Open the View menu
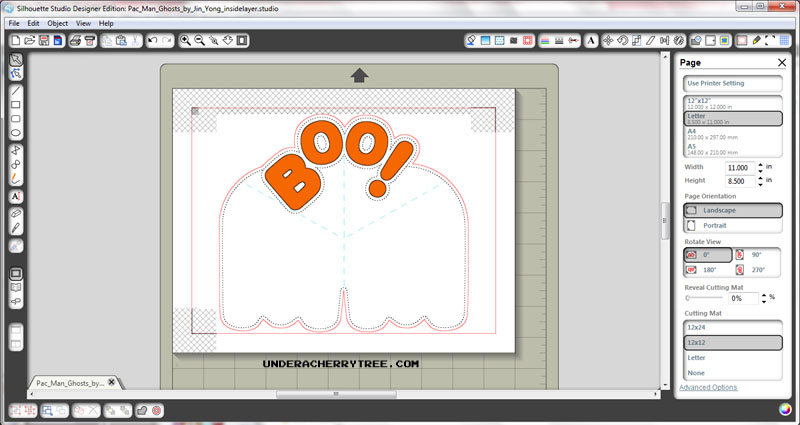 83,23
